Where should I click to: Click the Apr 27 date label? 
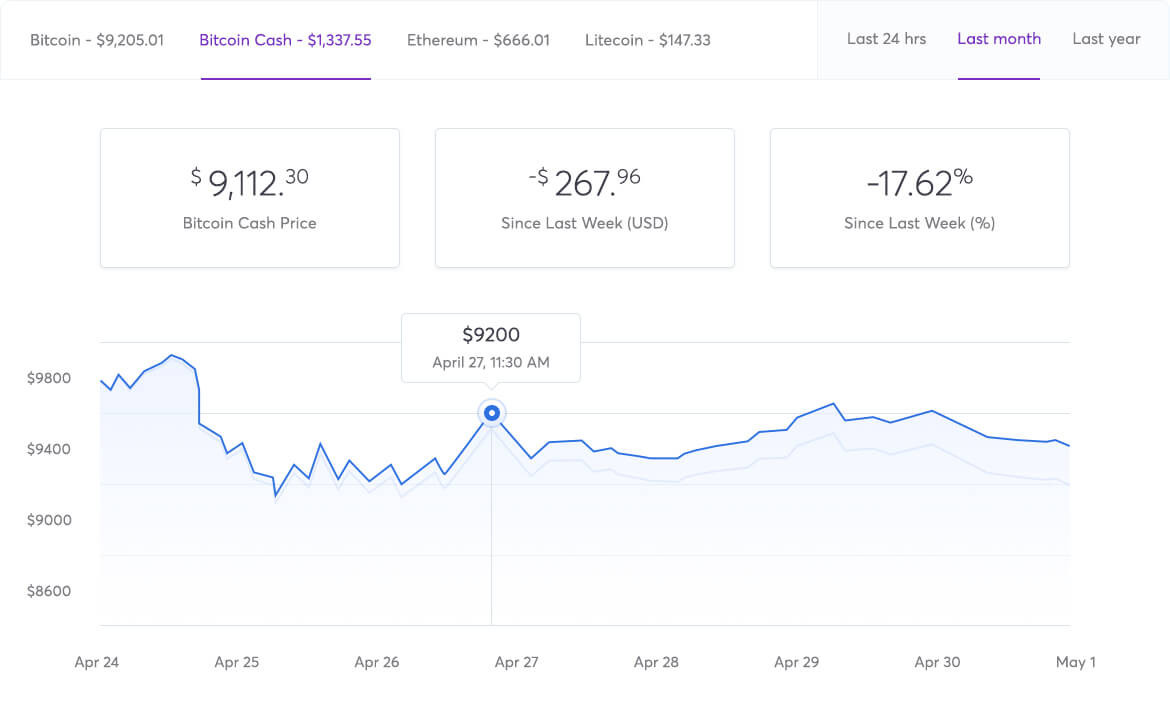(x=516, y=662)
